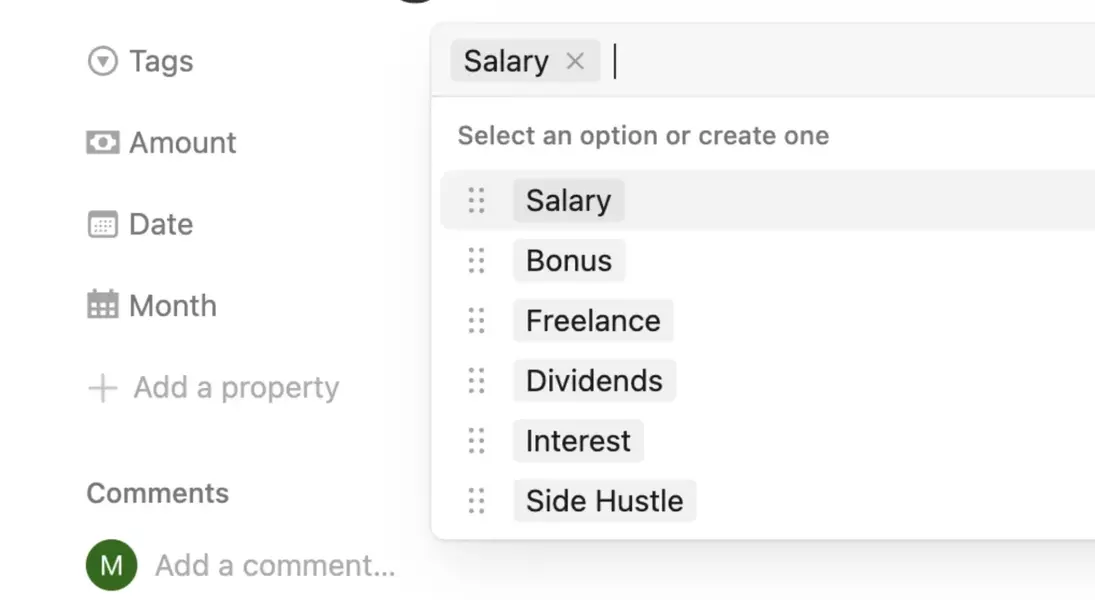Select the Interest tag option
This screenshot has height=600, width=1095.
coord(578,441)
